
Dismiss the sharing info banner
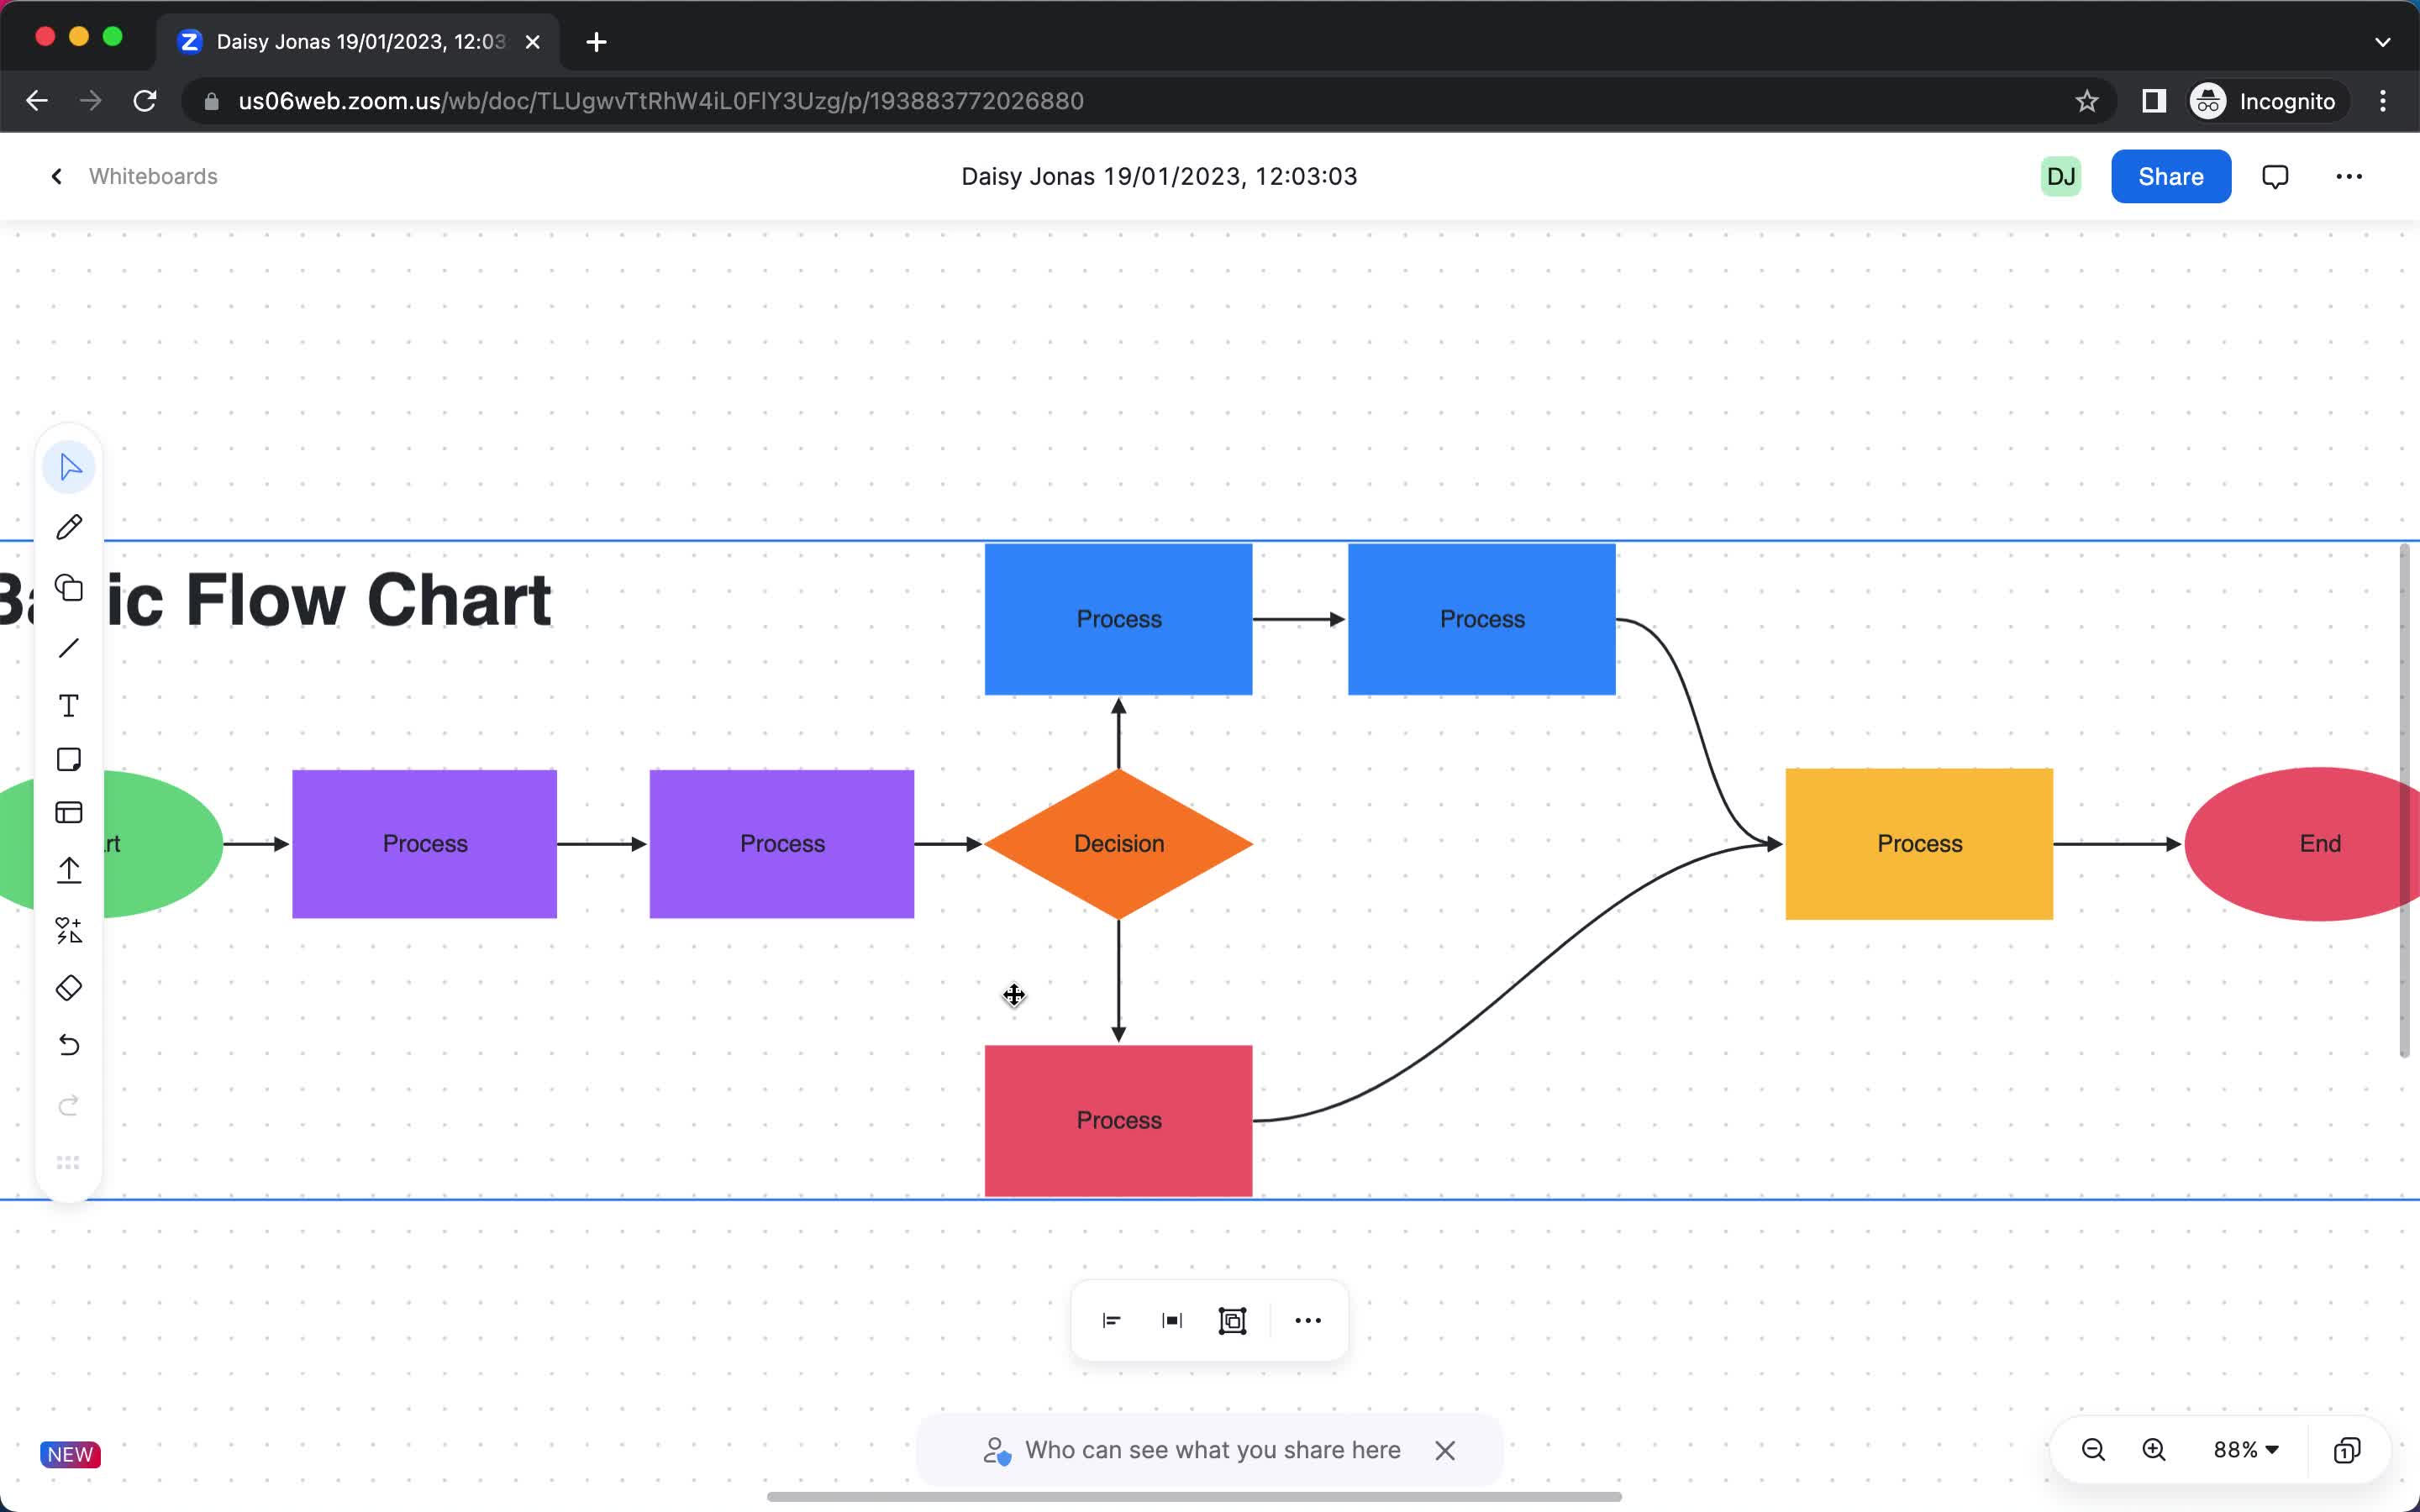click(1445, 1451)
